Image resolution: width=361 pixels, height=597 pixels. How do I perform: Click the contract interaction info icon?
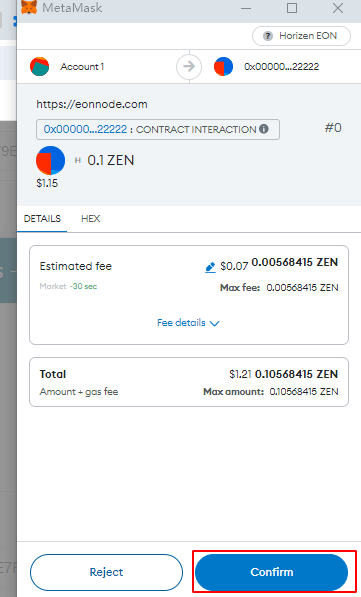pyautogui.click(x=264, y=129)
